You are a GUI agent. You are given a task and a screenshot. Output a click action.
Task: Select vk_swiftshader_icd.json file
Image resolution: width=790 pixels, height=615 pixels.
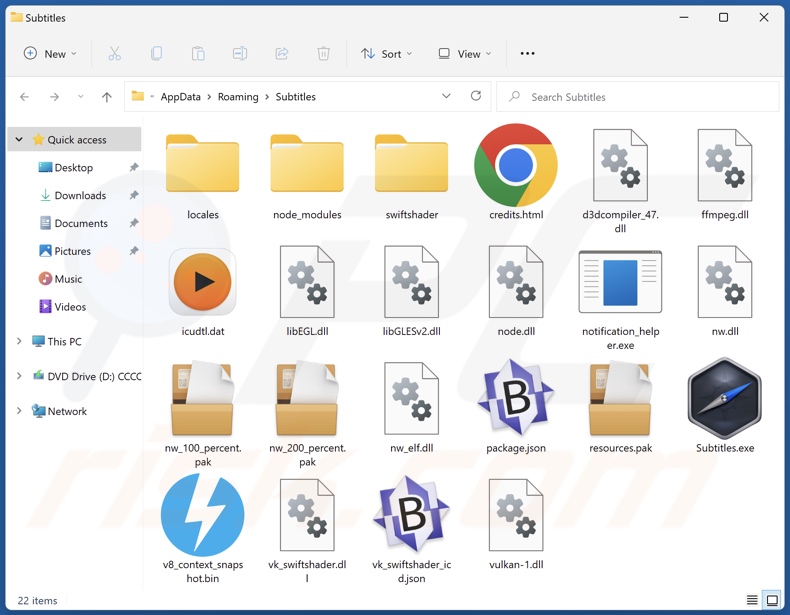(412, 530)
